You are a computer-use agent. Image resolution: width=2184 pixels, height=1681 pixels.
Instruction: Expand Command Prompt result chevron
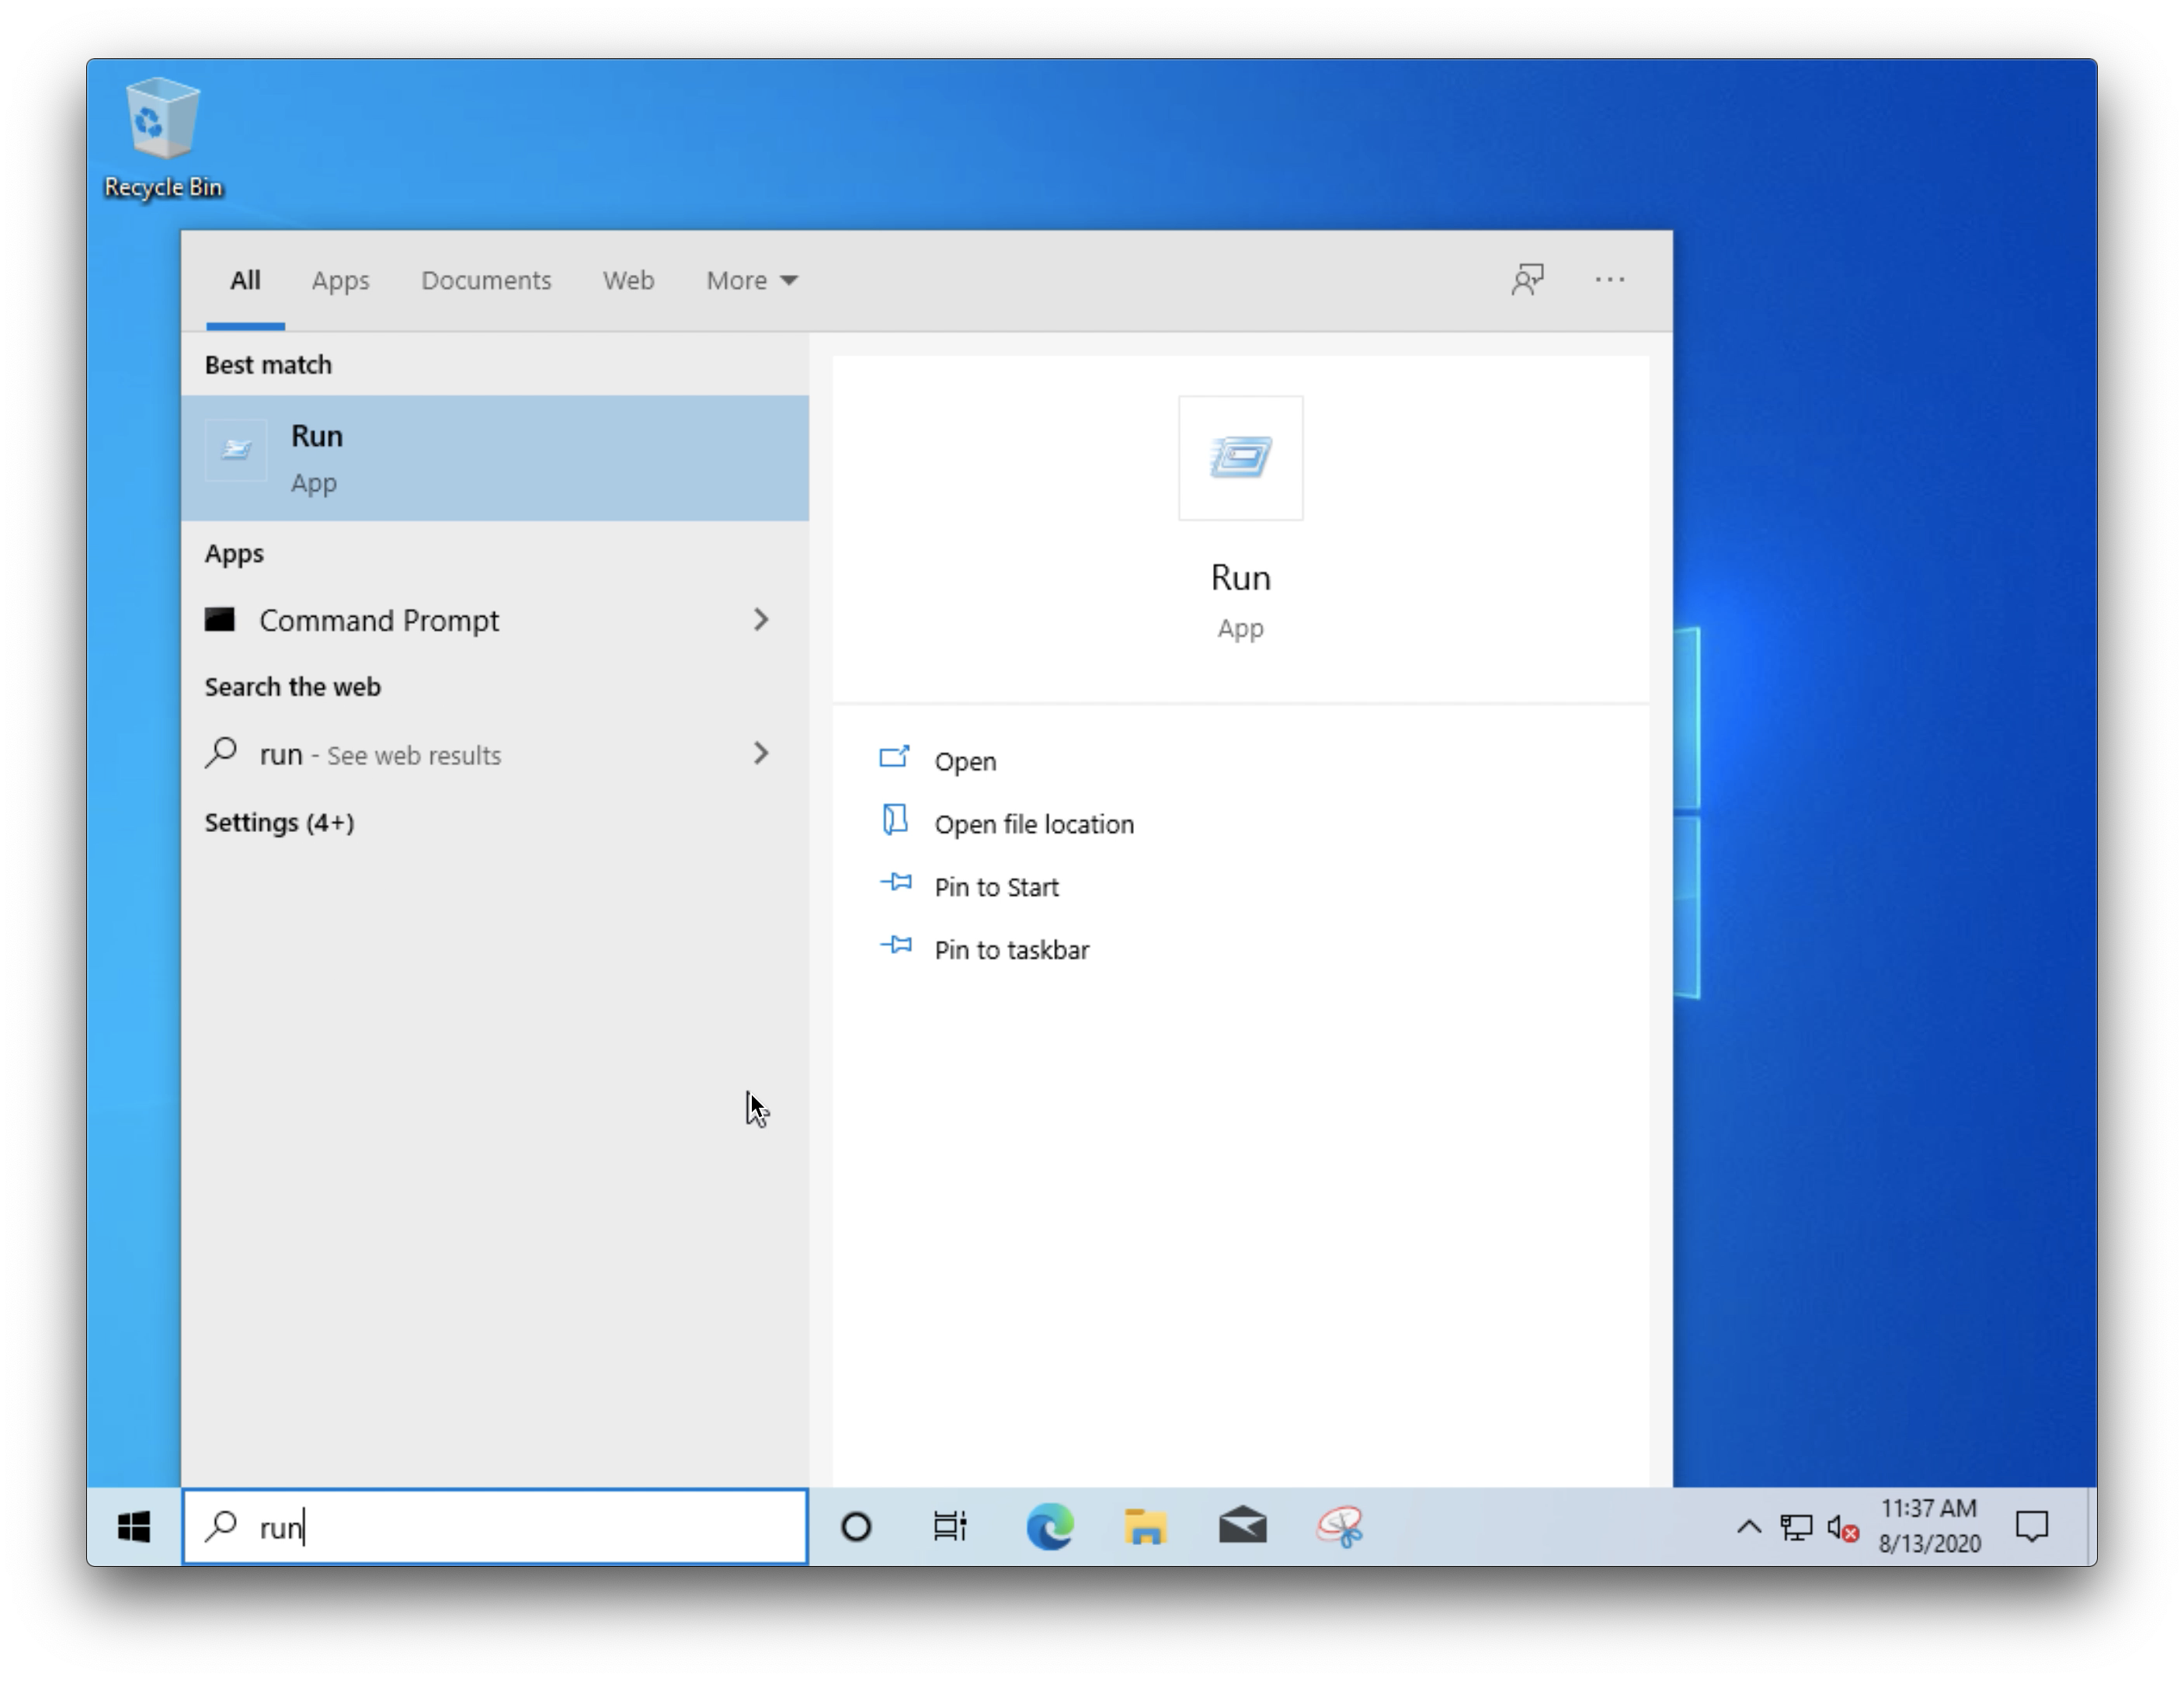click(x=761, y=620)
